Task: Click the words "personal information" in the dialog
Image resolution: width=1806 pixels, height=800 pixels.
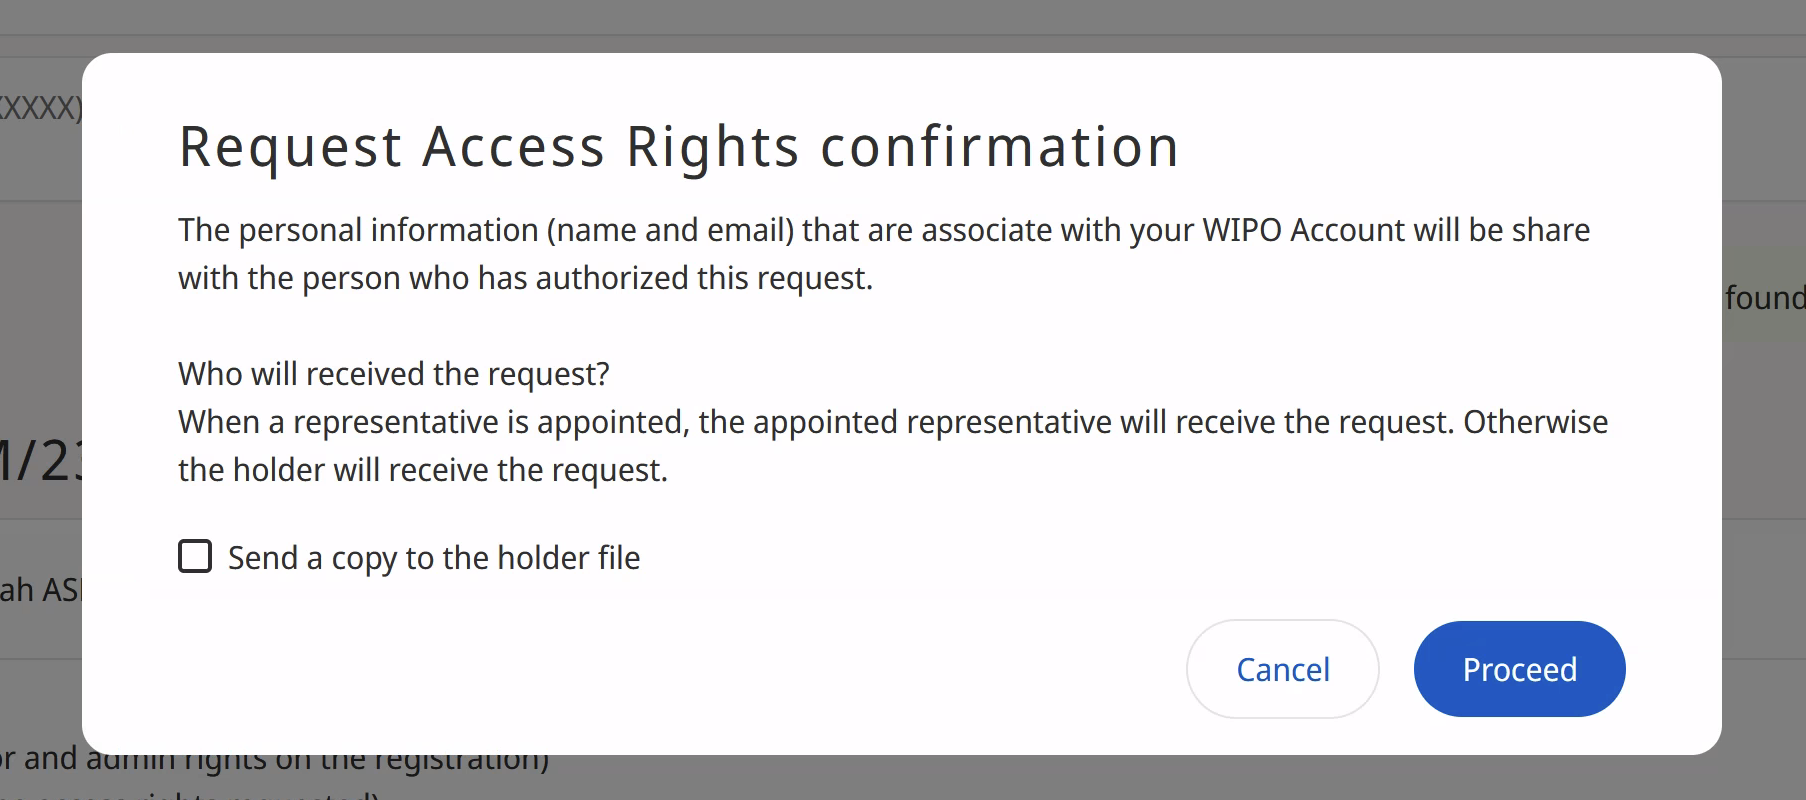Action: 388,230
